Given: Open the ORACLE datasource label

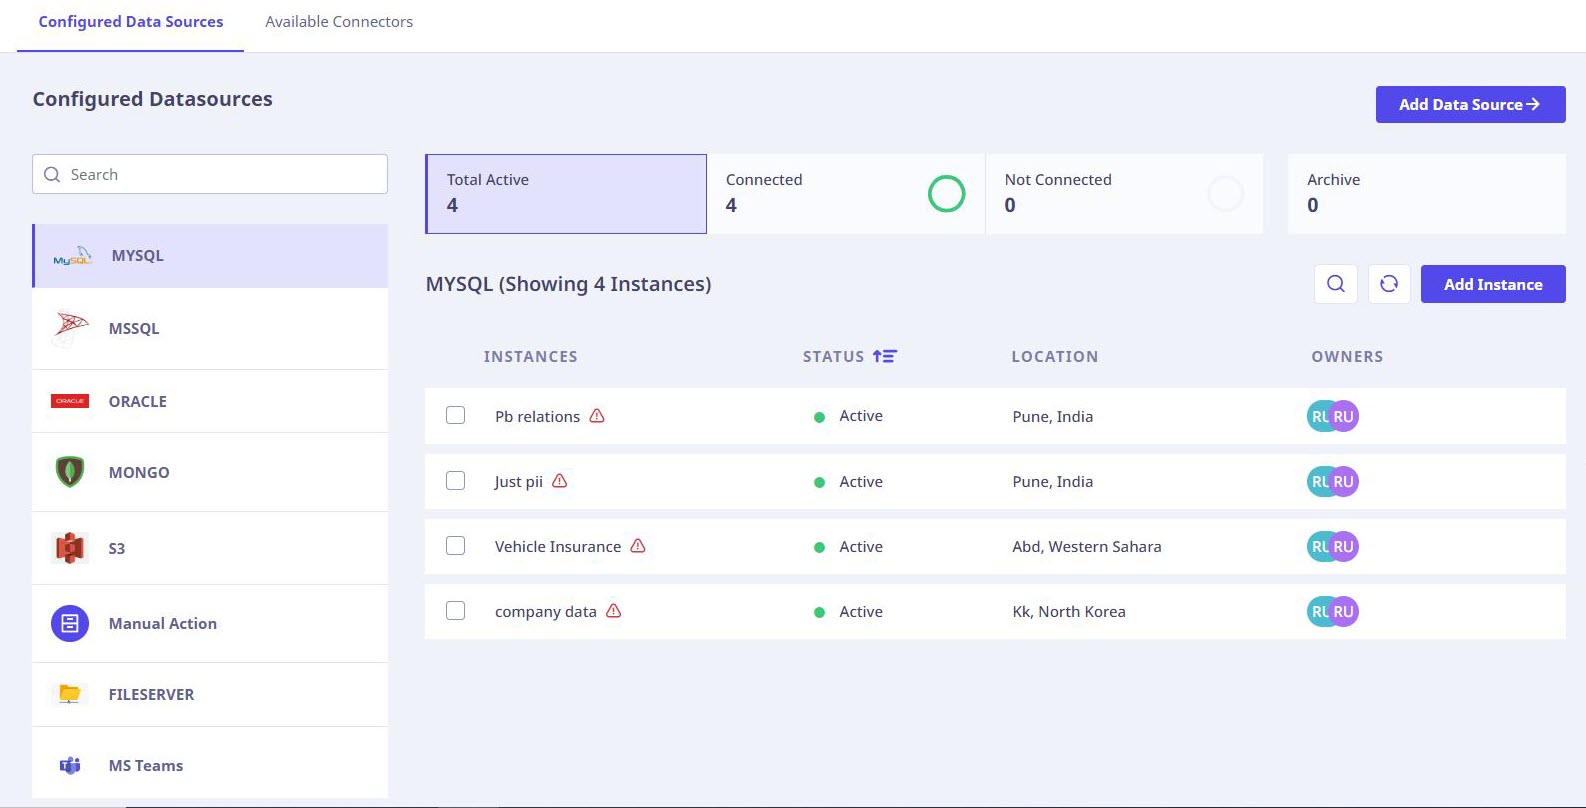Looking at the screenshot, I should click(138, 401).
